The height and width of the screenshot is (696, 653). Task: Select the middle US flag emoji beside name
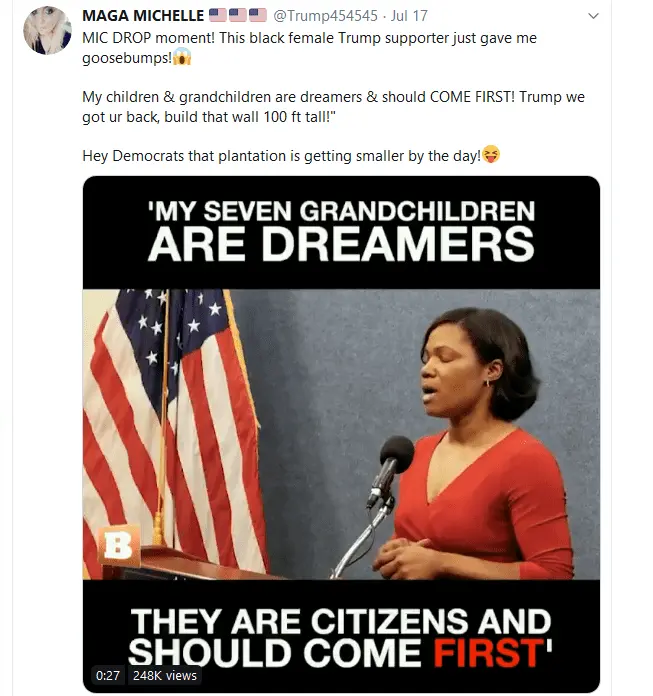[238, 15]
